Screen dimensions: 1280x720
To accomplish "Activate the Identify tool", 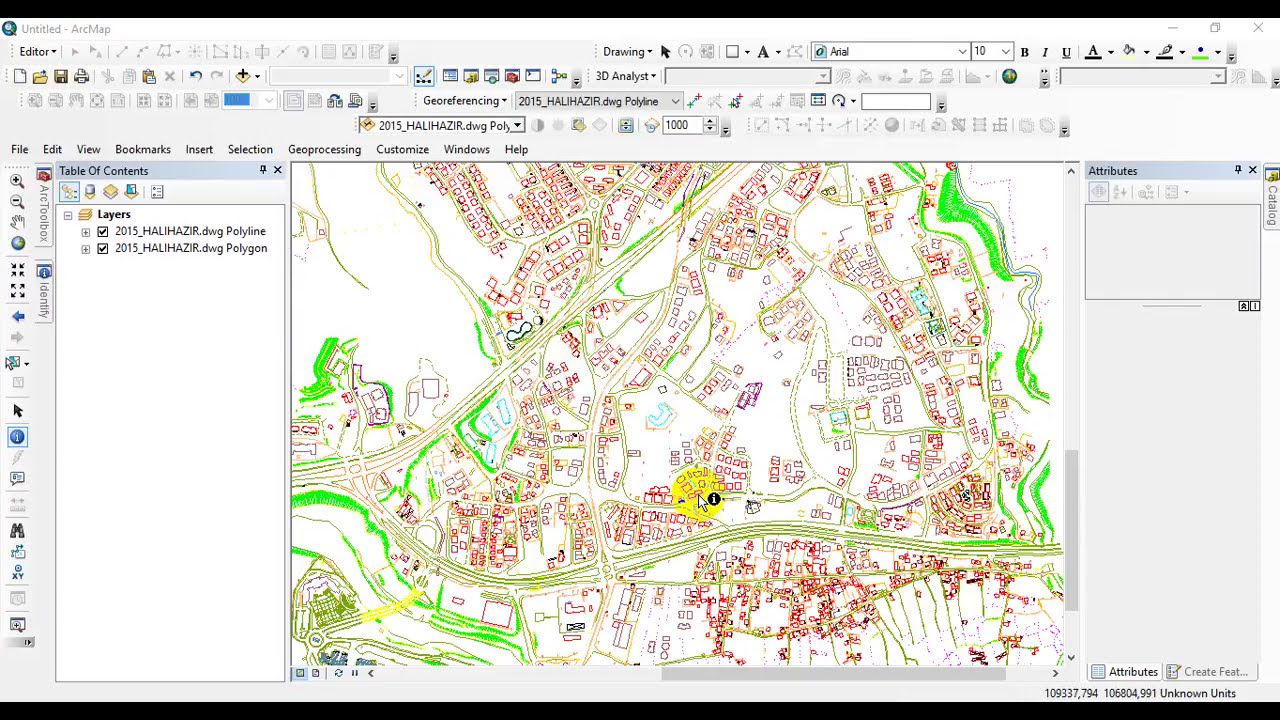I will point(17,437).
